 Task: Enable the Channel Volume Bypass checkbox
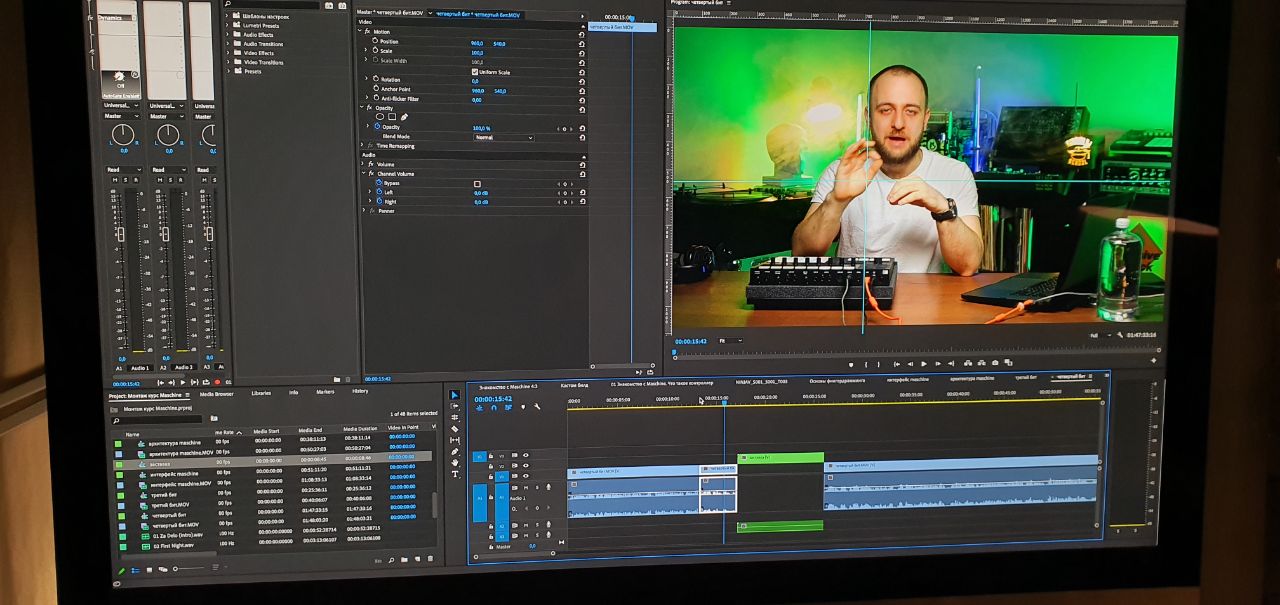[477, 184]
